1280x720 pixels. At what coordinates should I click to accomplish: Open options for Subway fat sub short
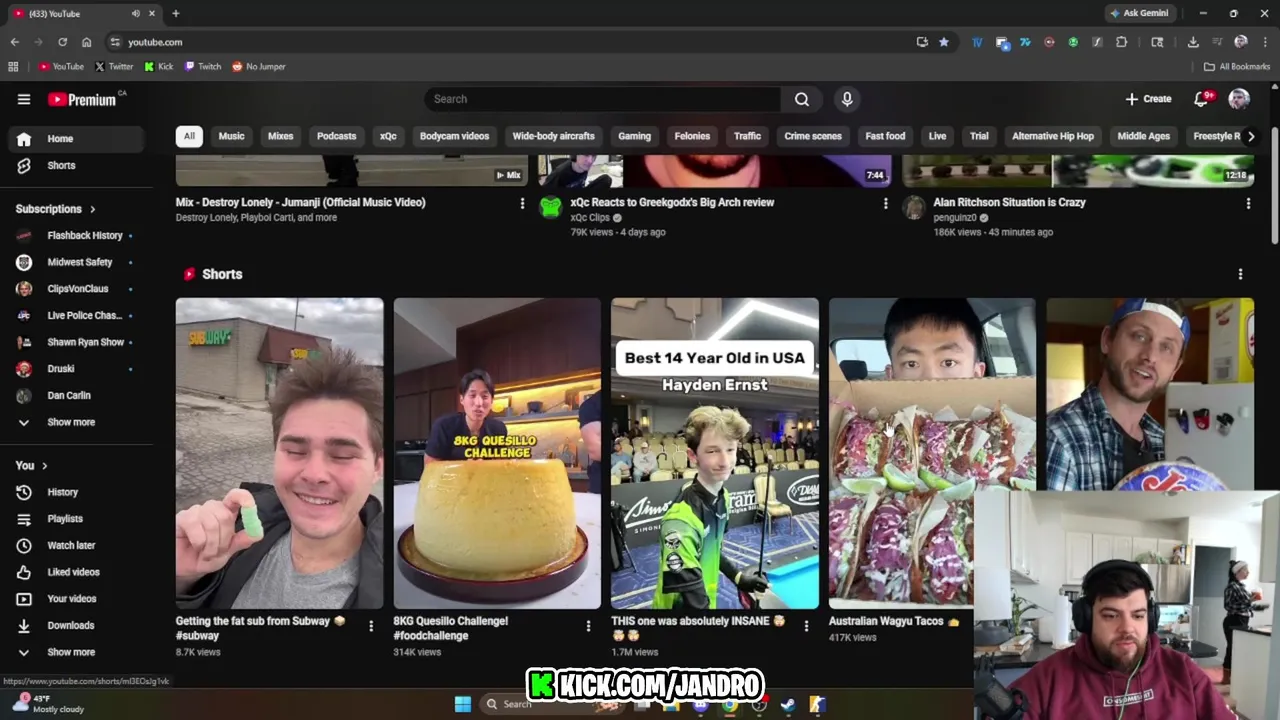pyautogui.click(x=370, y=626)
